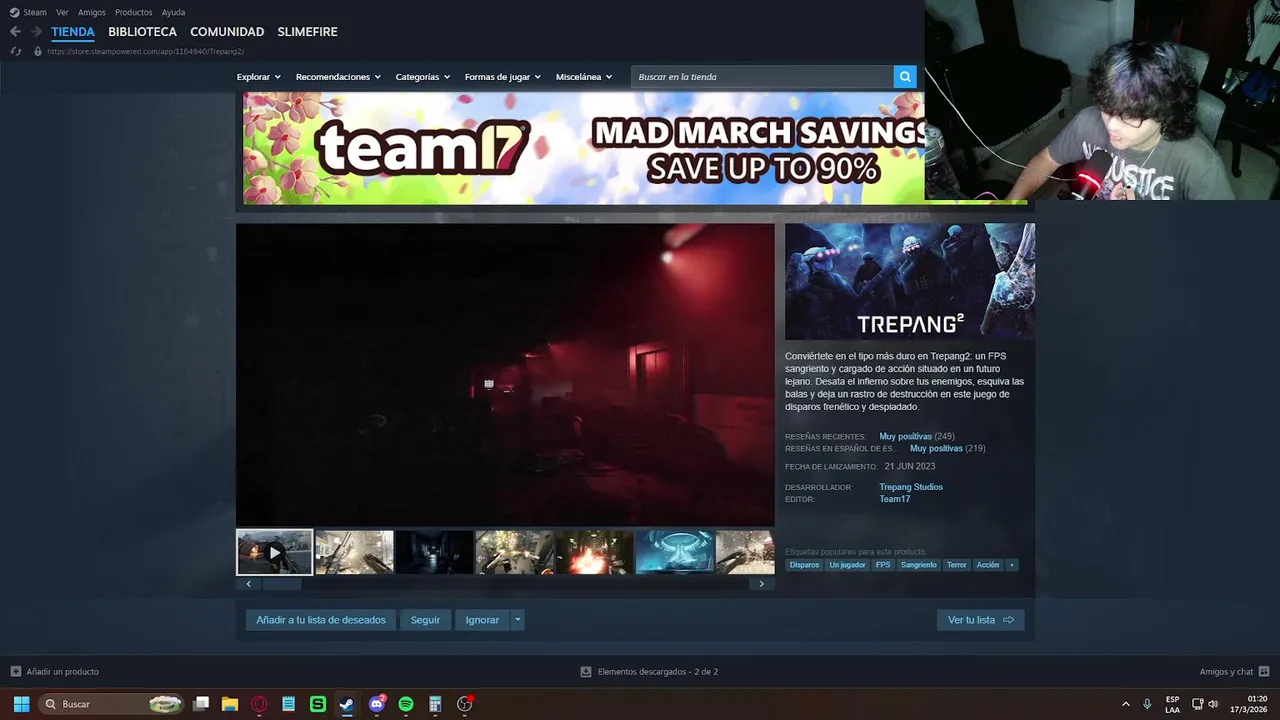
Task: Open Calculator from the taskbar
Action: click(435, 704)
